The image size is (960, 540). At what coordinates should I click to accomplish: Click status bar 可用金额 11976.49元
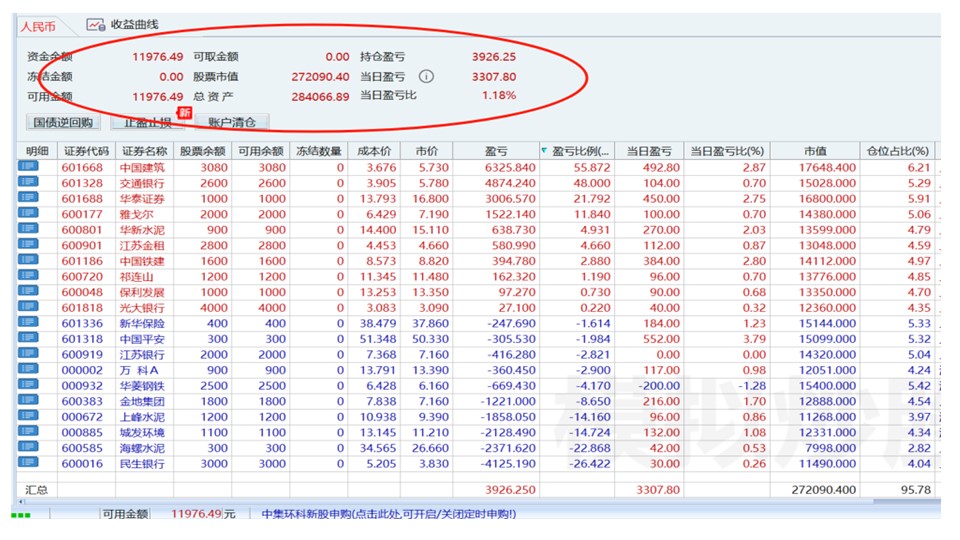coord(169,514)
